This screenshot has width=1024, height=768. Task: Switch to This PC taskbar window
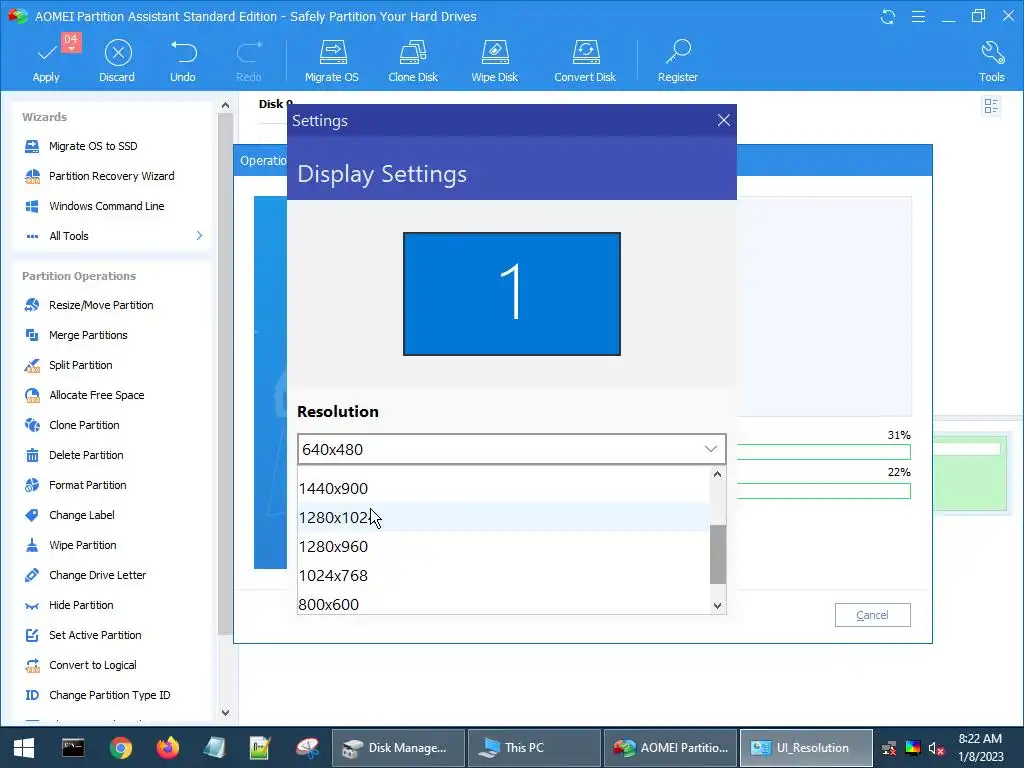coord(534,748)
